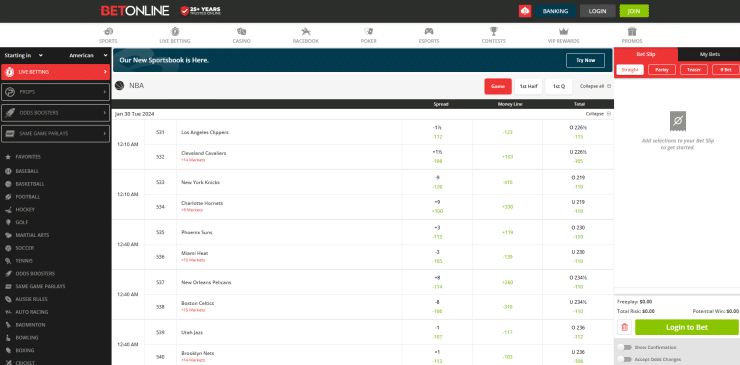
Task: Open the Sports section icon
Action: (108, 32)
